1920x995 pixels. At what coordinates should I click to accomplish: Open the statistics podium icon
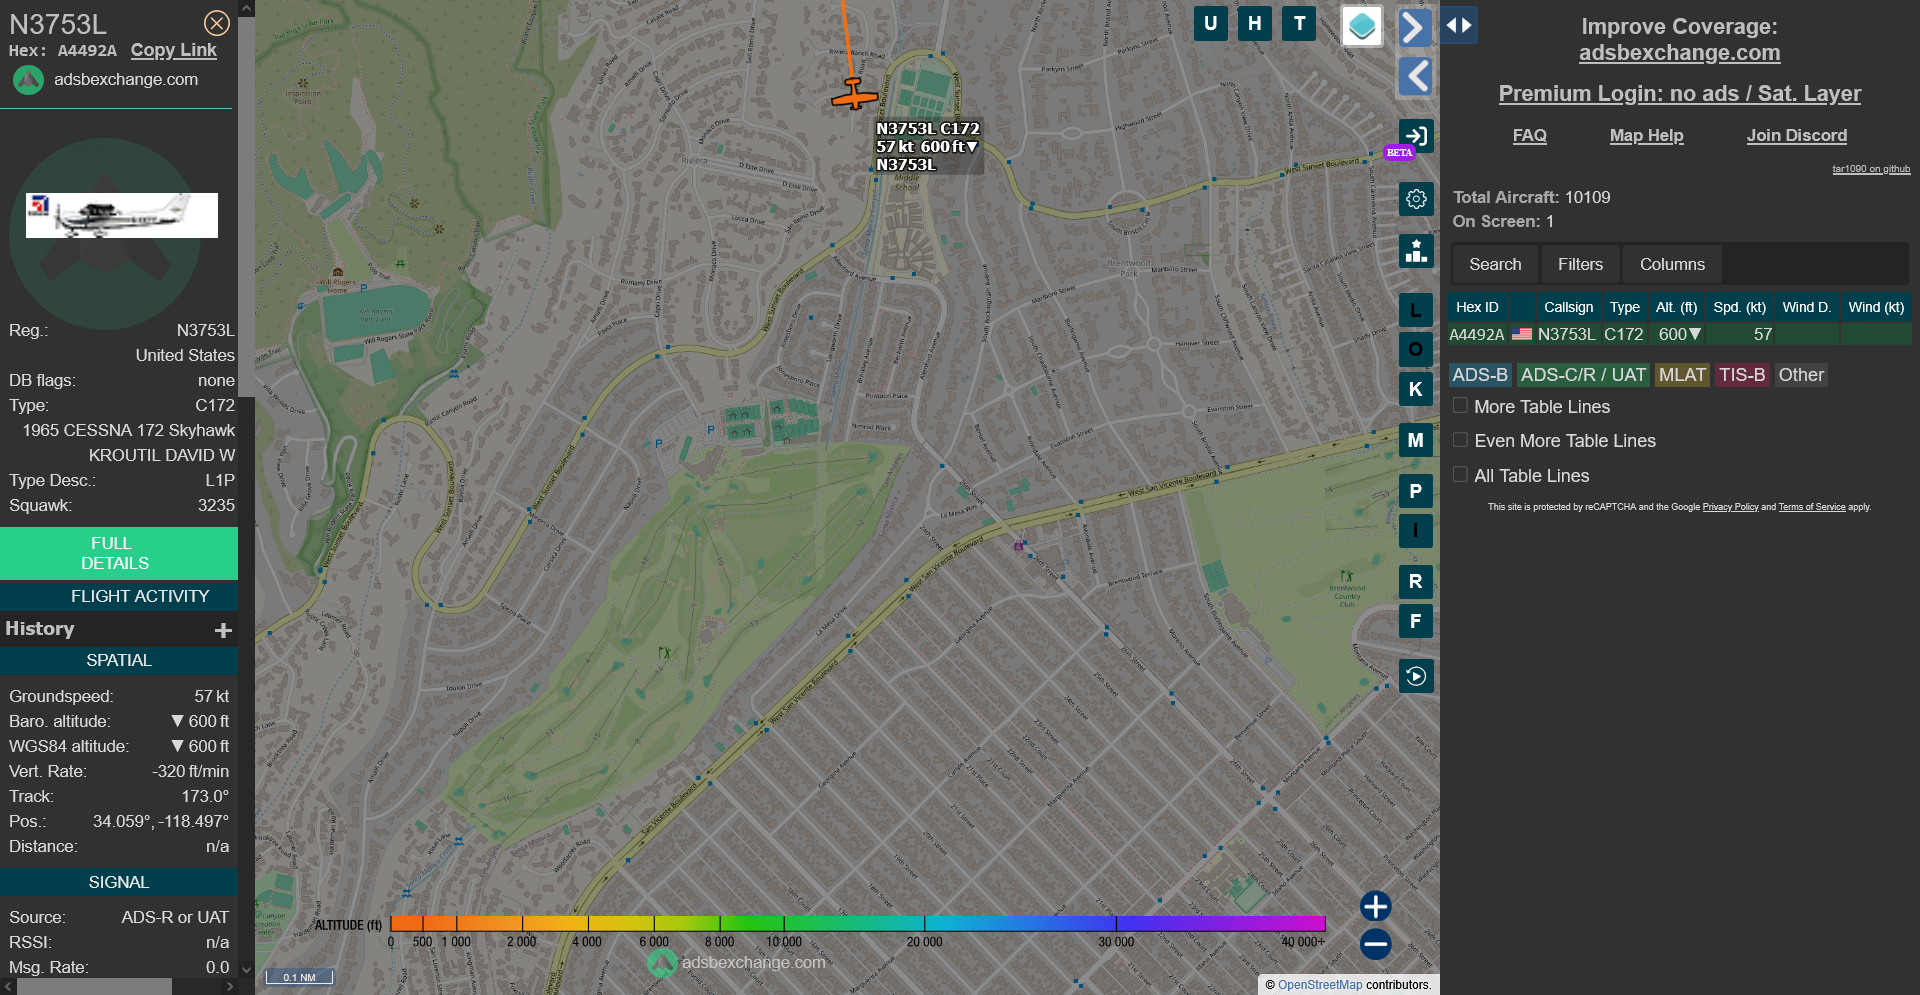1416,251
